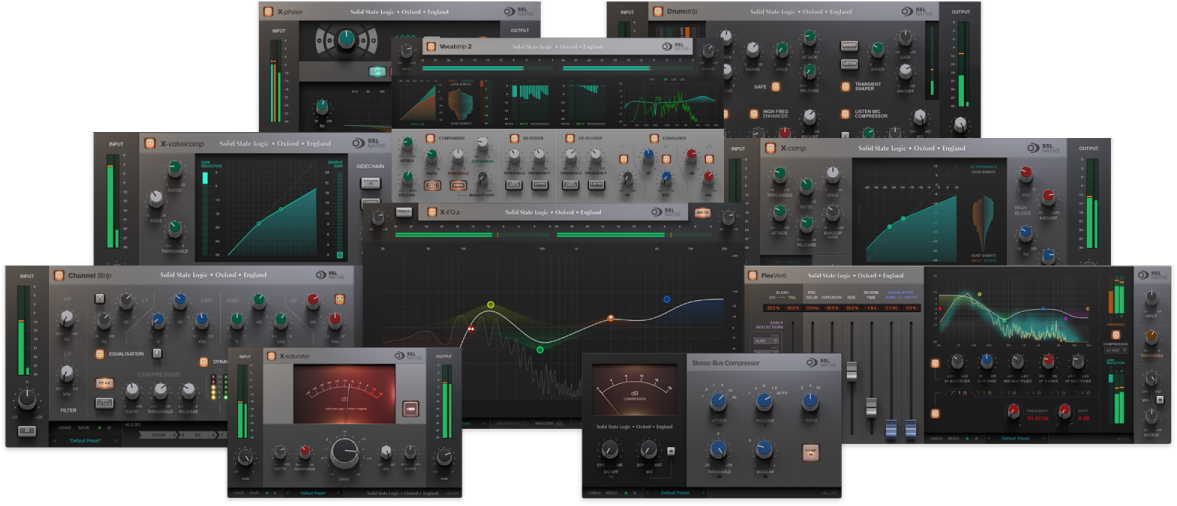Select the green band node in X-EQ 2
The image size is (1177, 506).
click(x=540, y=349)
